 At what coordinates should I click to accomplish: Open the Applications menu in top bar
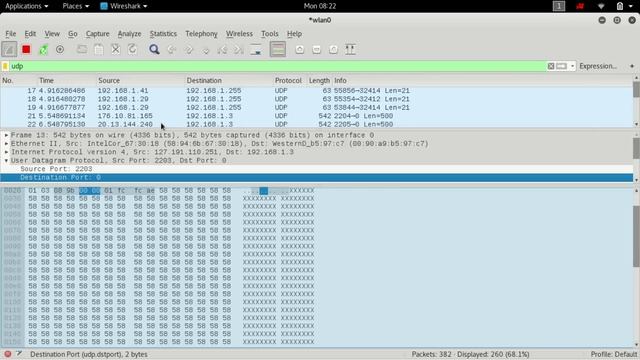tap(27, 6)
